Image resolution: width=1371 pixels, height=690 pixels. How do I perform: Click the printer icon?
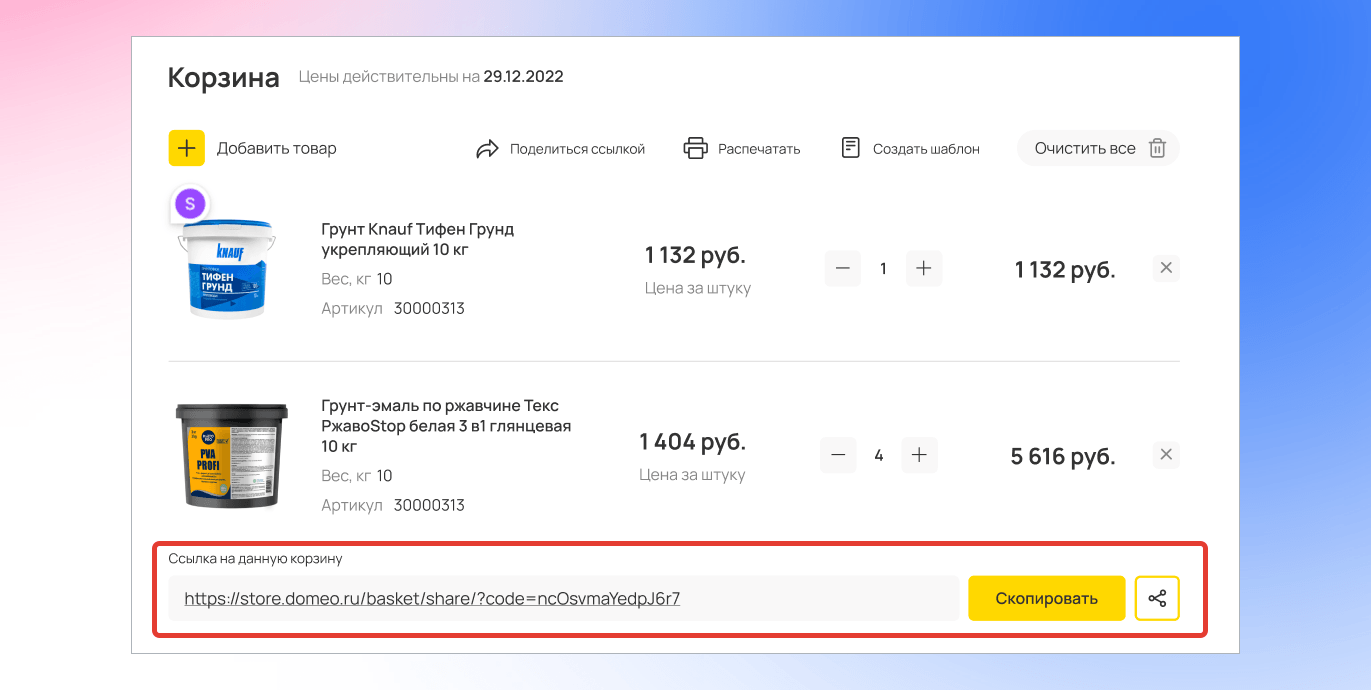[x=695, y=148]
